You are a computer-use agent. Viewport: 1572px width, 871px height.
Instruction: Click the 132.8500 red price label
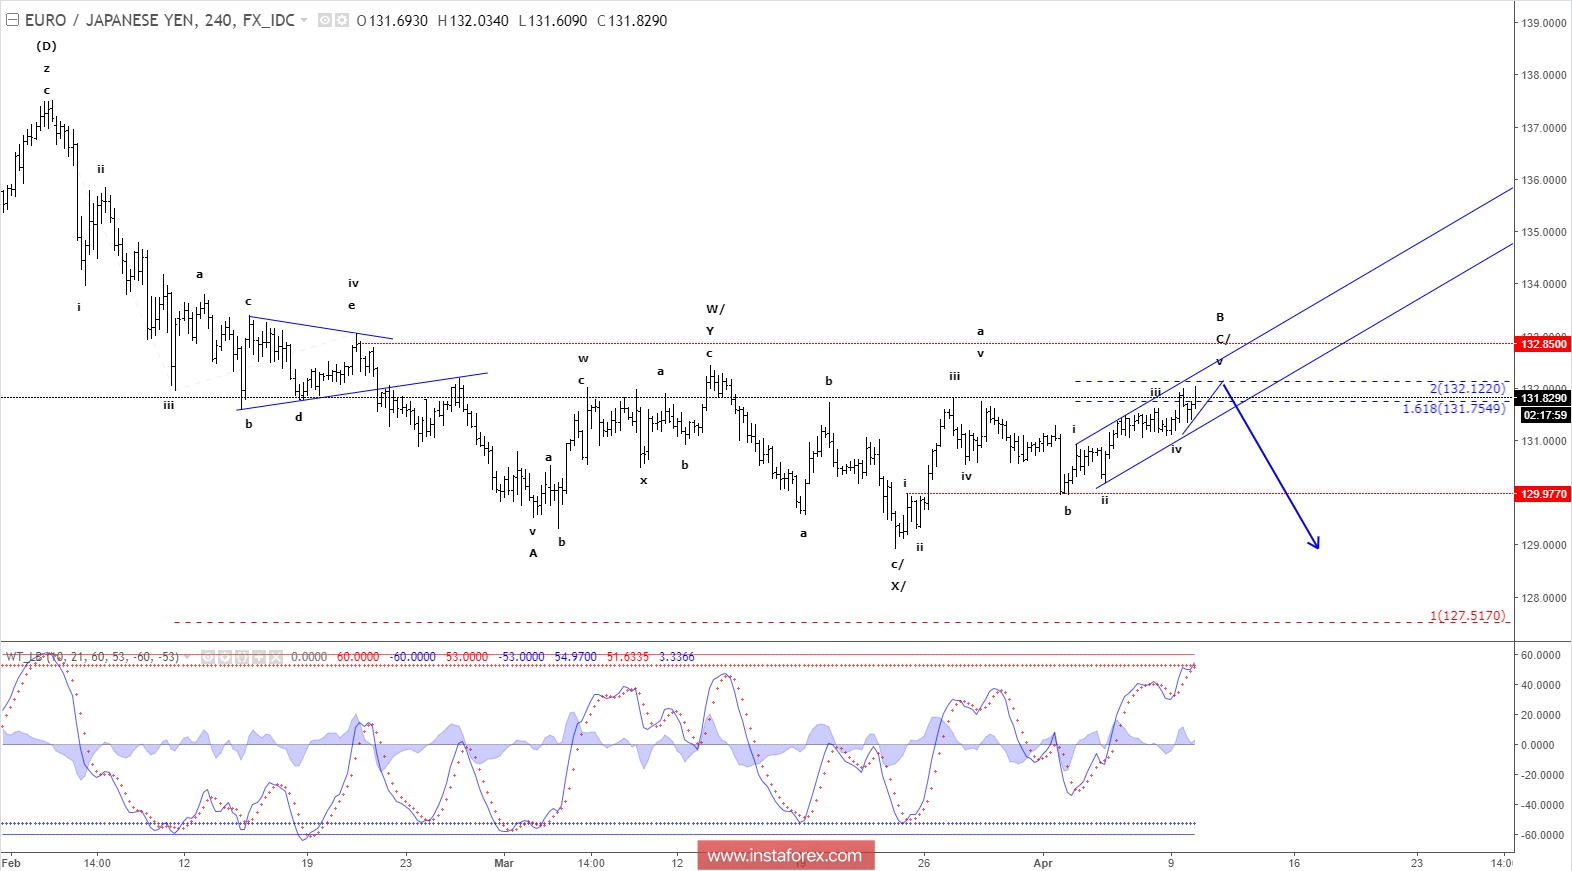(1544, 344)
